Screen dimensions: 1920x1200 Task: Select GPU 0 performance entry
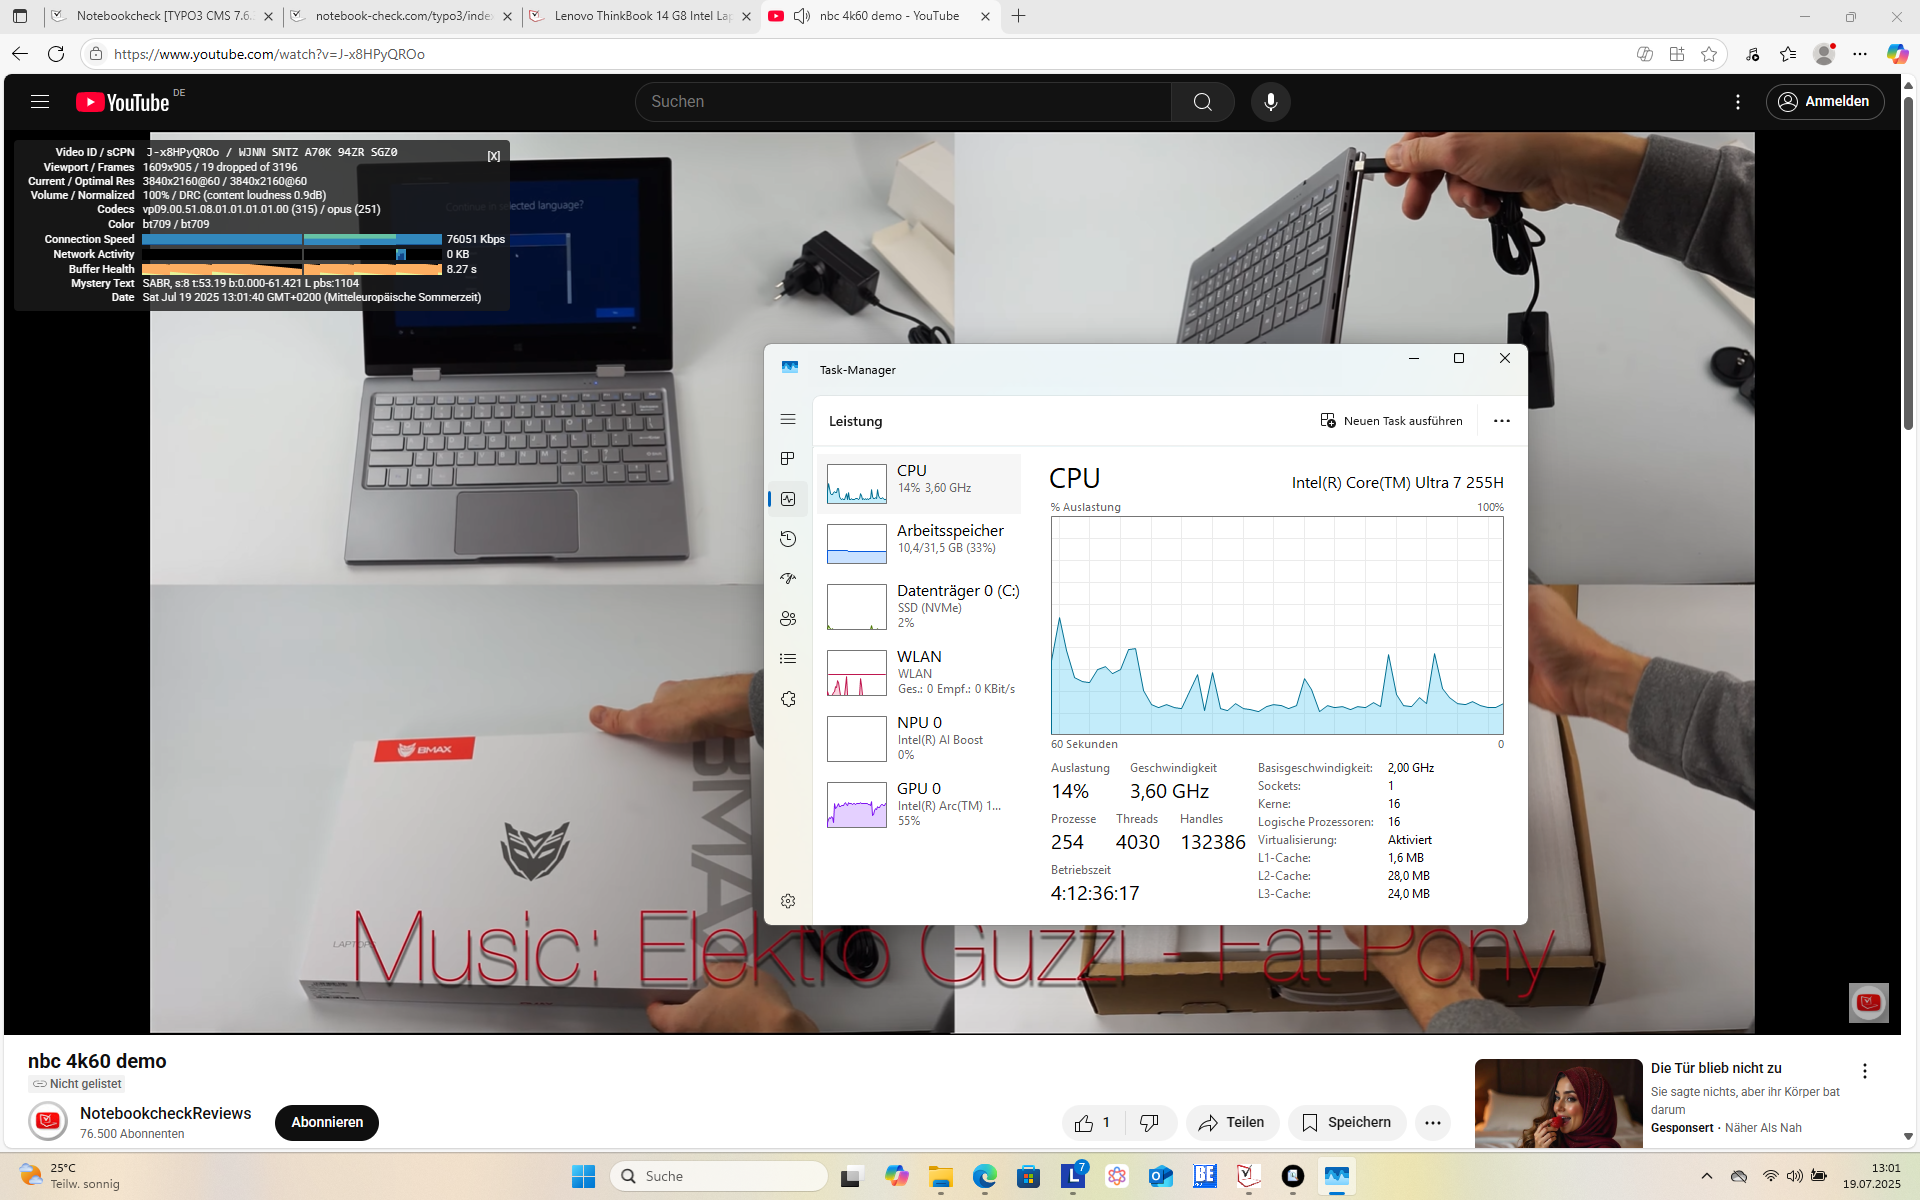[920, 804]
